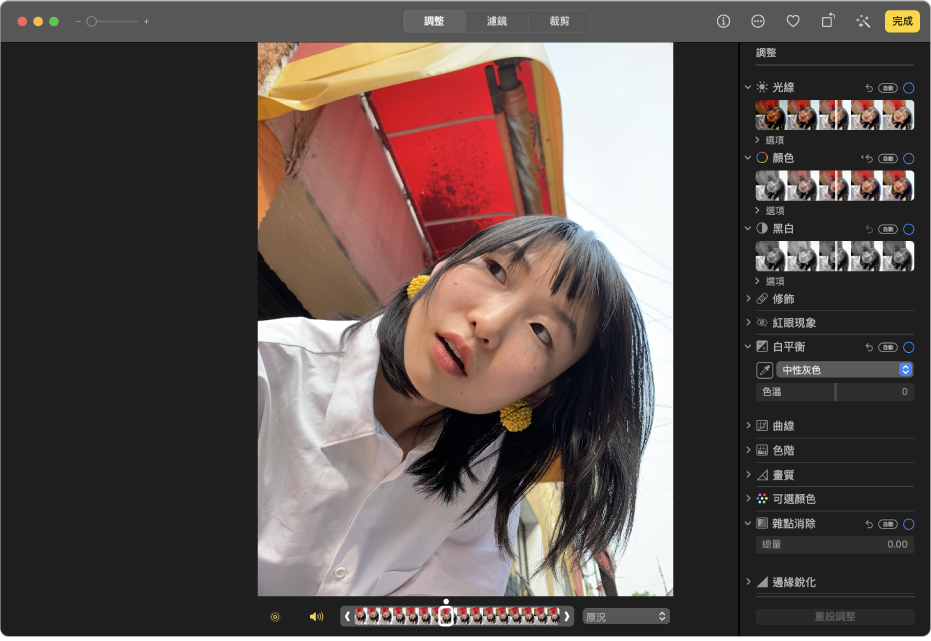
Task: Click Auto button for 顏色
Action: point(888,158)
